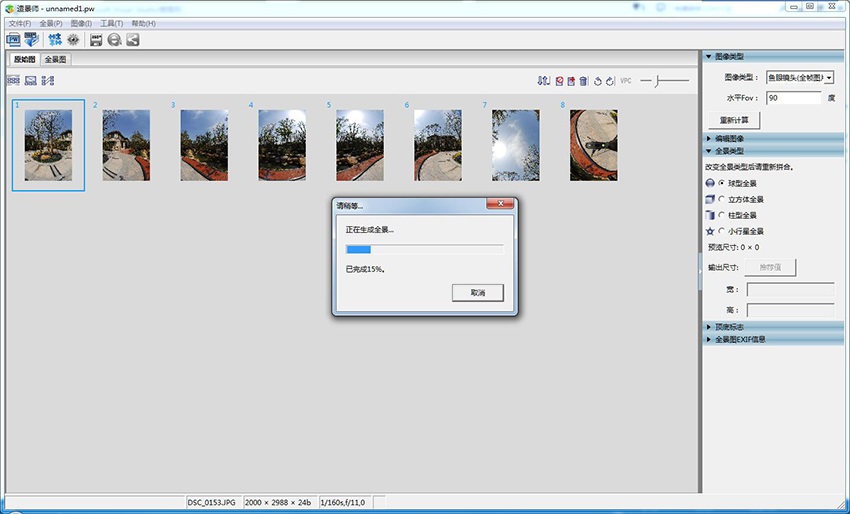Switch to the 全景图 tab
850x514 pixels.
pyautogui.click(x=55, y=60)
